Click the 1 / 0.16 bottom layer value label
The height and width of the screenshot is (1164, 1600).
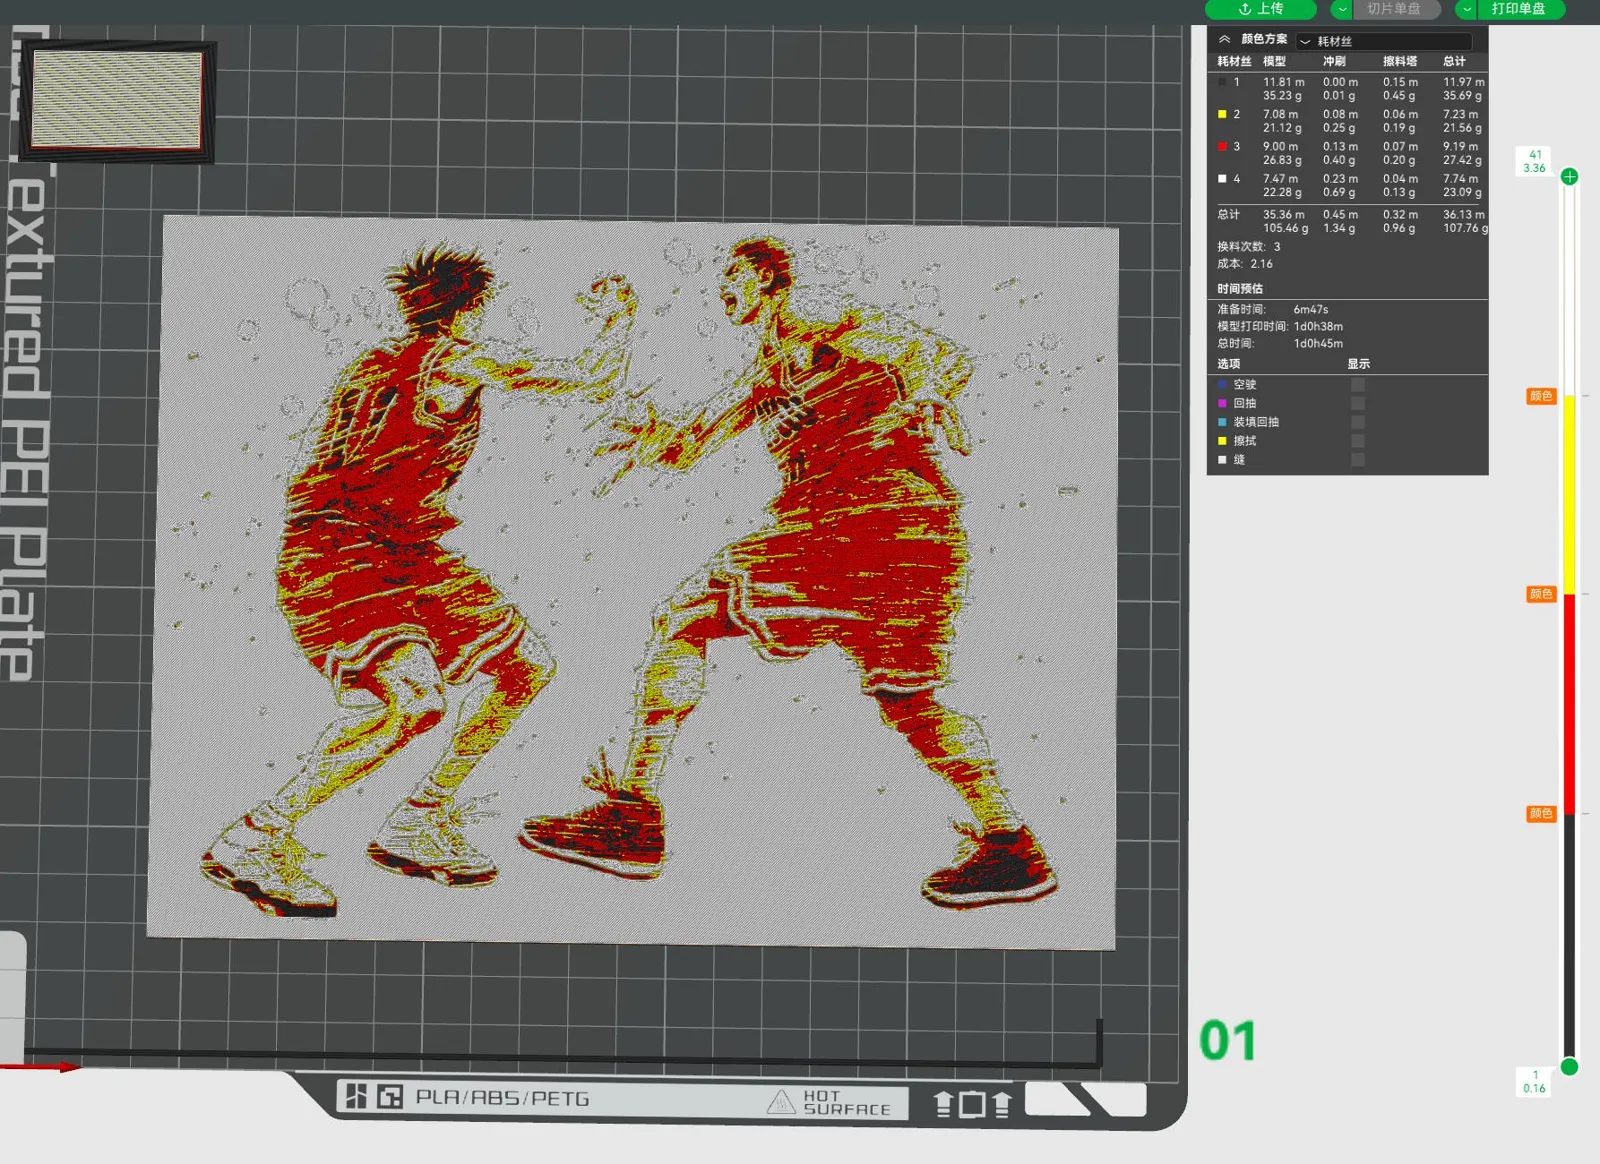1534,1081
